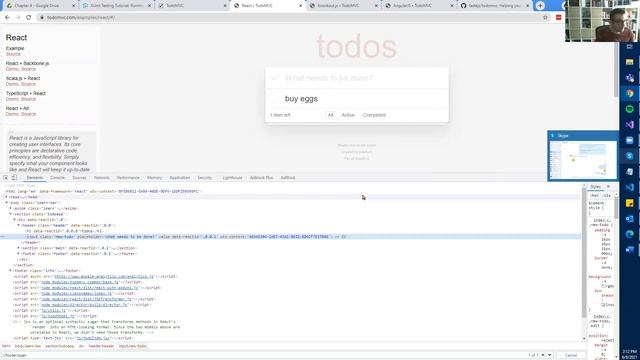Go to next search match in DevTools

pyautogui.click(x=550, y=355)
